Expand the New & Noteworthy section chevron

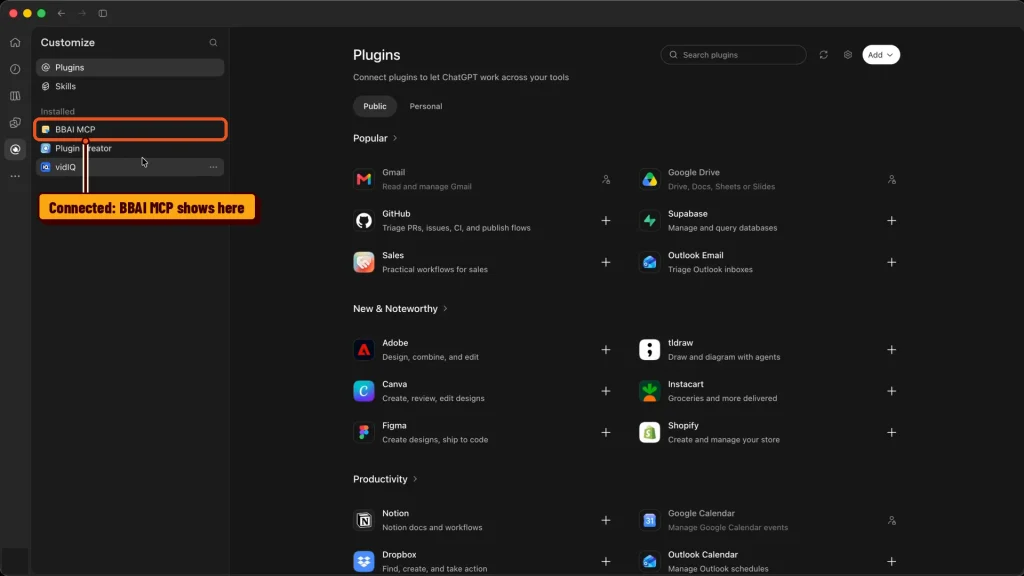(x=445, y=309)
